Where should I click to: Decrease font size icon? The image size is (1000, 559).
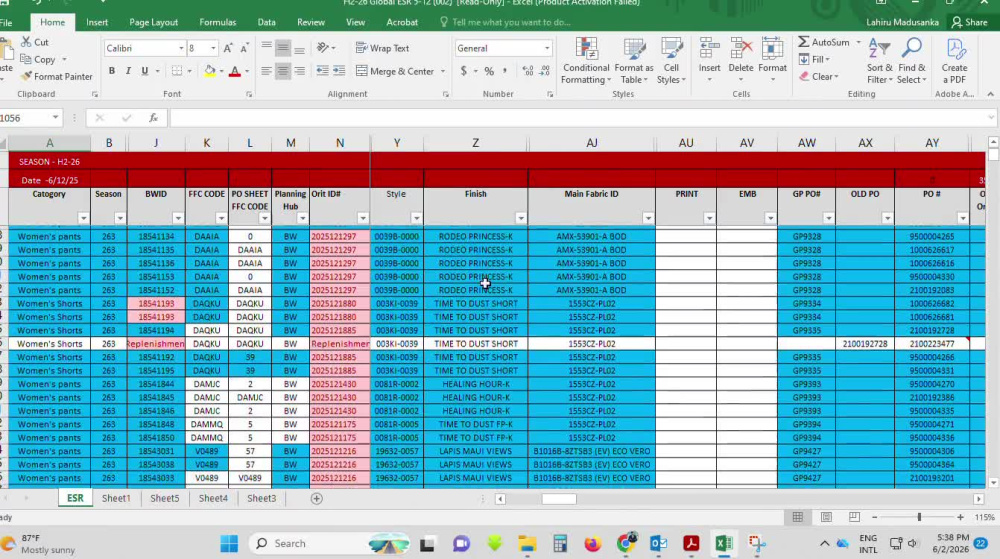pos(244,48)
